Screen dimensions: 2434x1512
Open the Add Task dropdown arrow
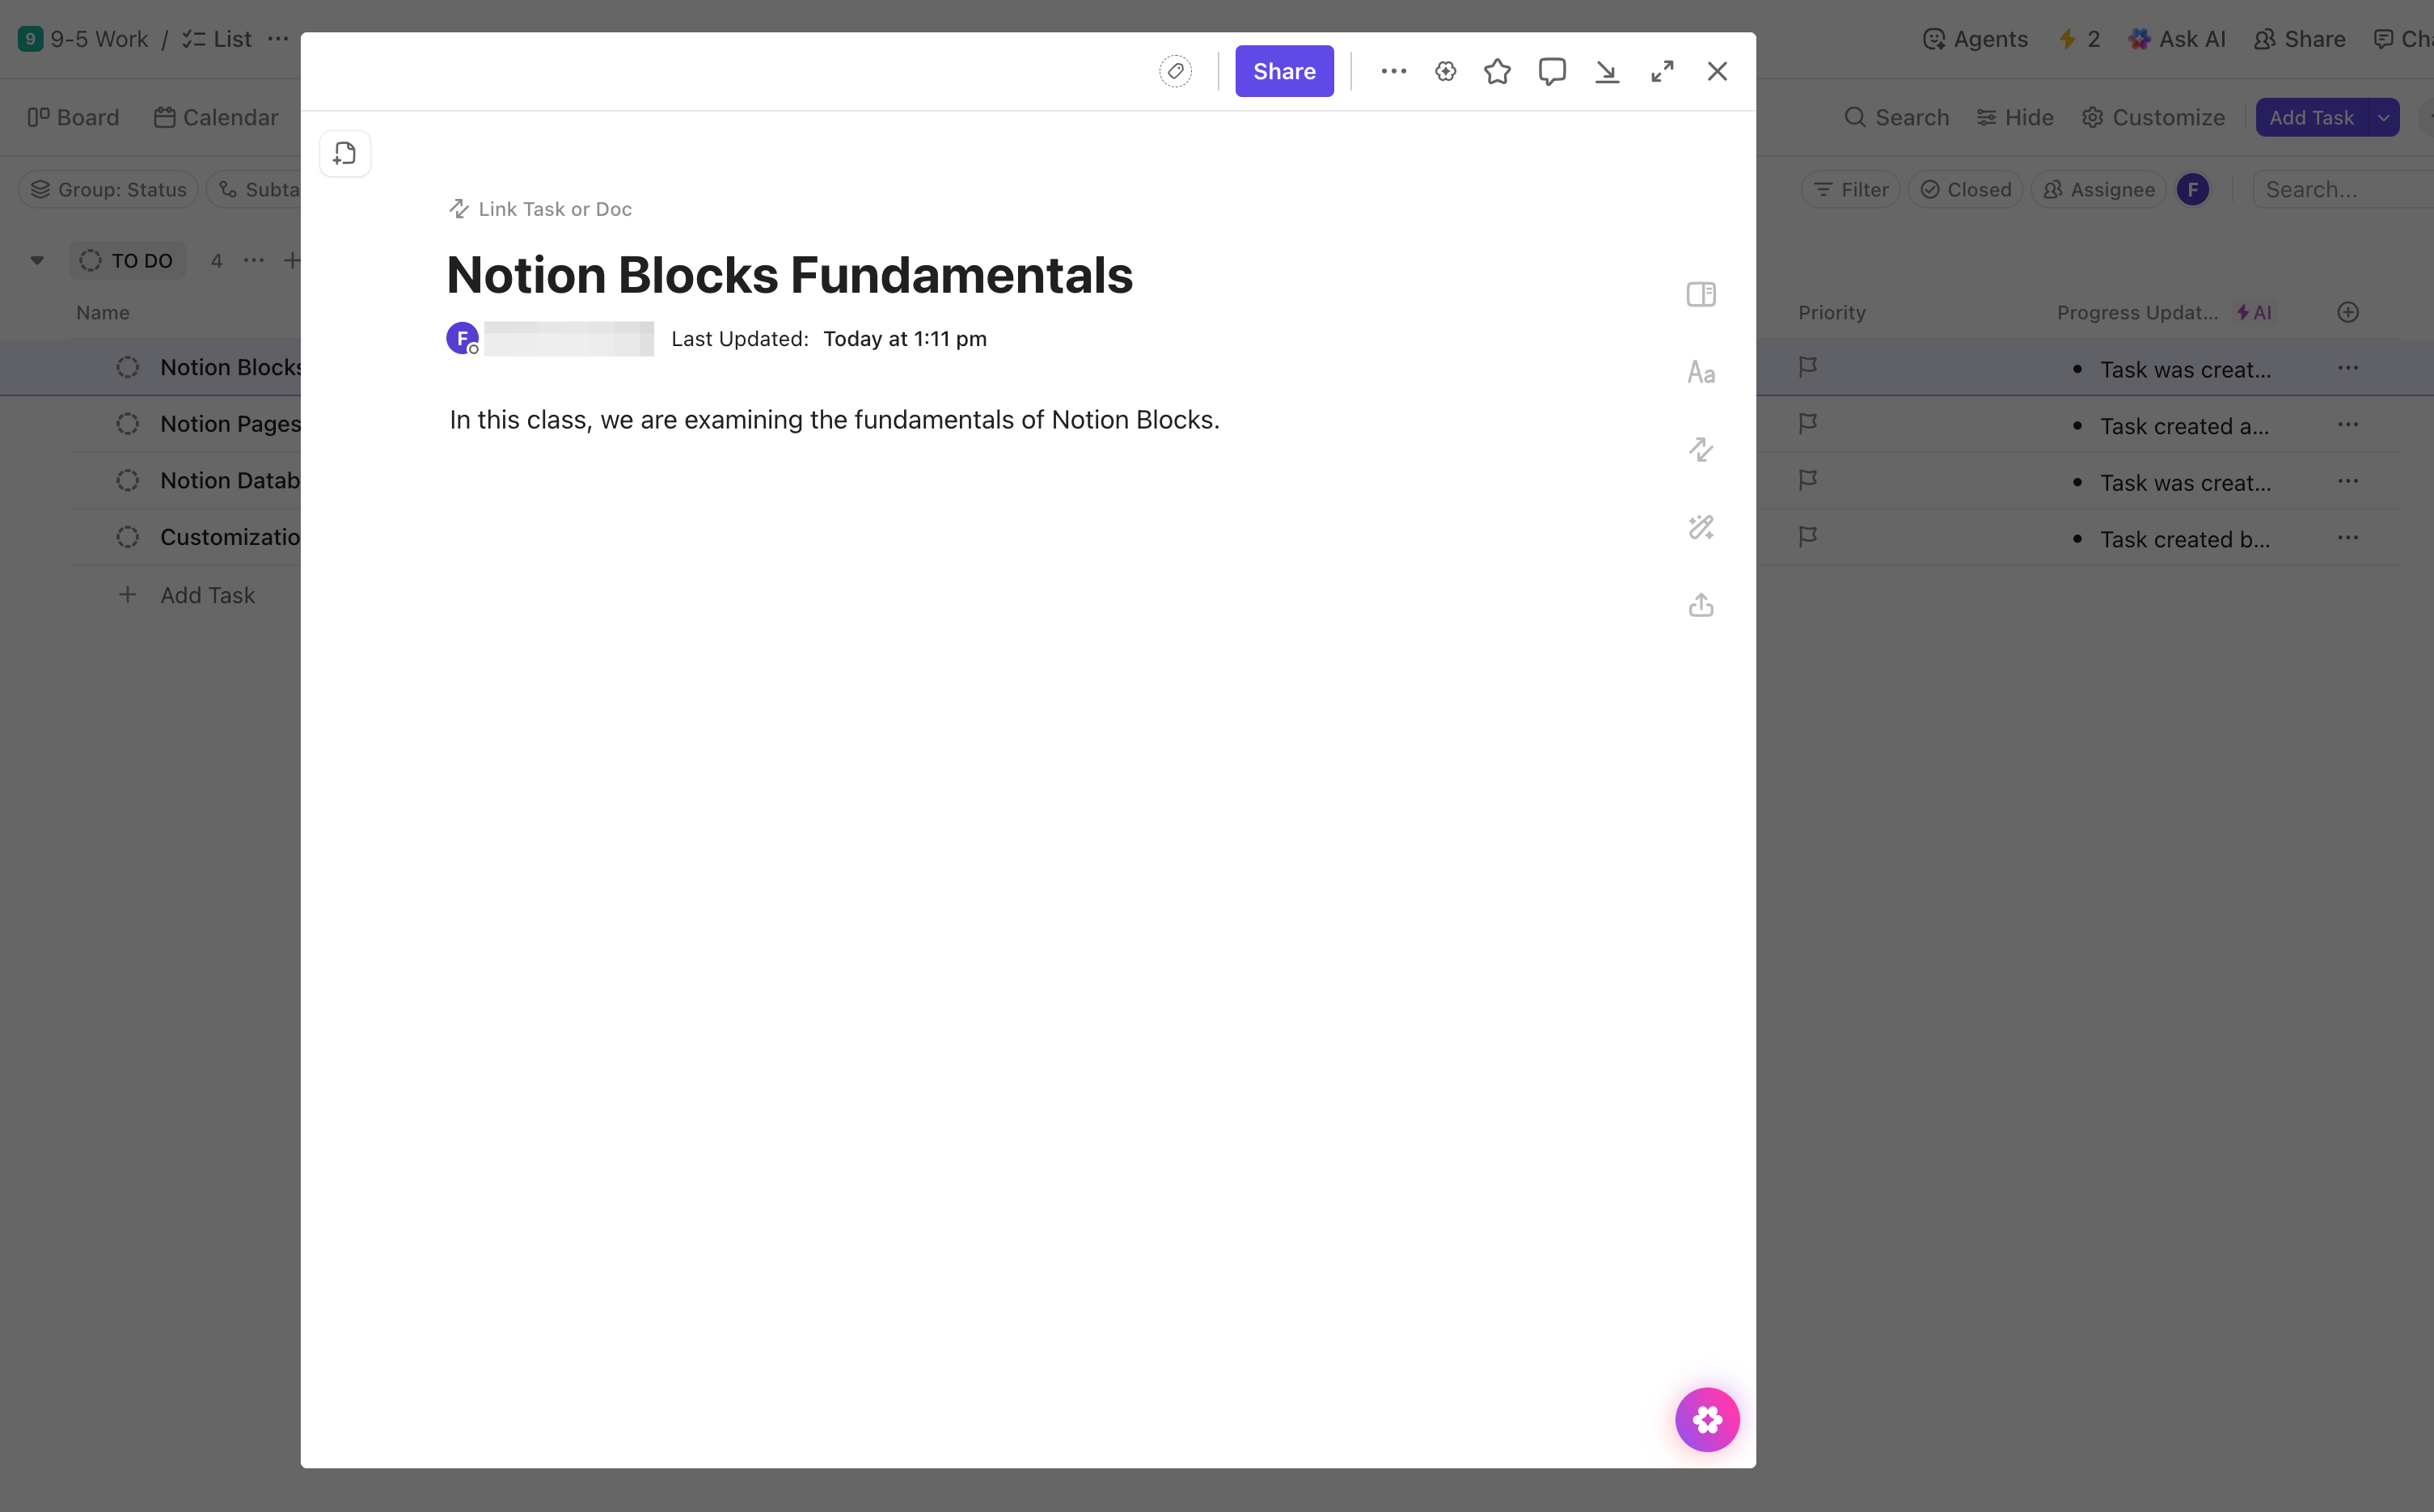point(2383,117)
